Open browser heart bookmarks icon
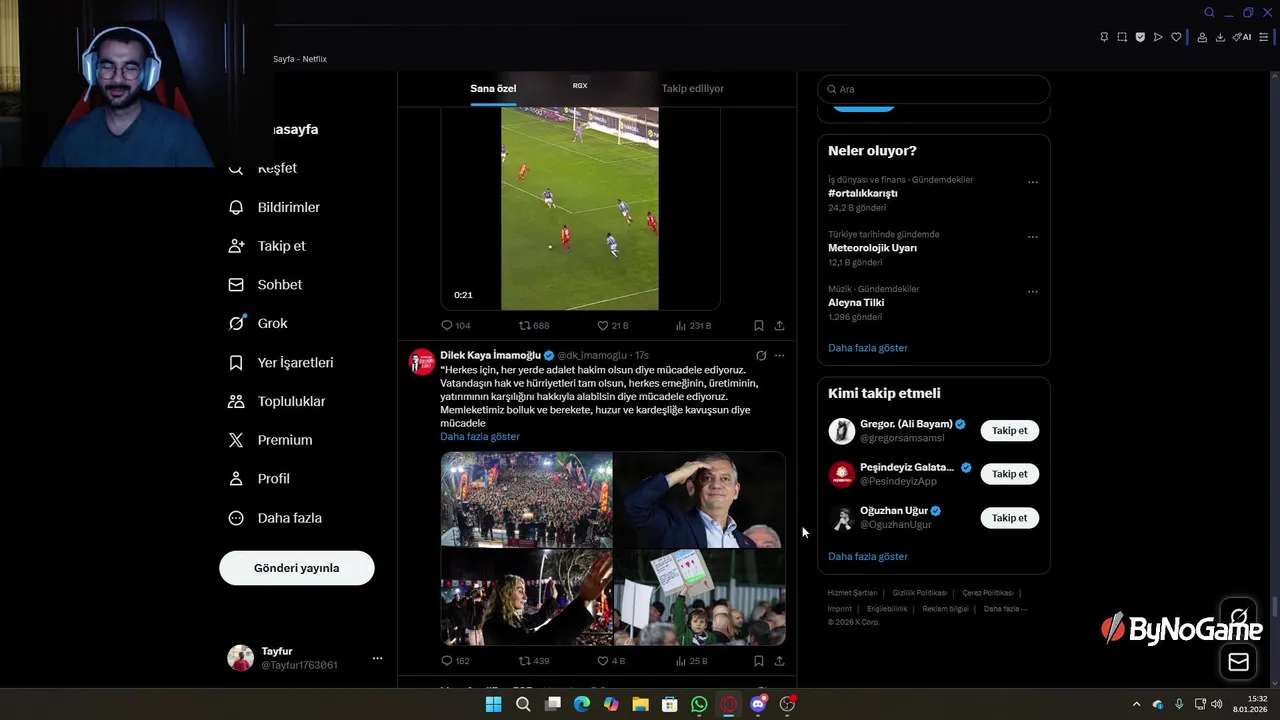Screen dimensions: 1280x720 click(x=1176, y=37)
